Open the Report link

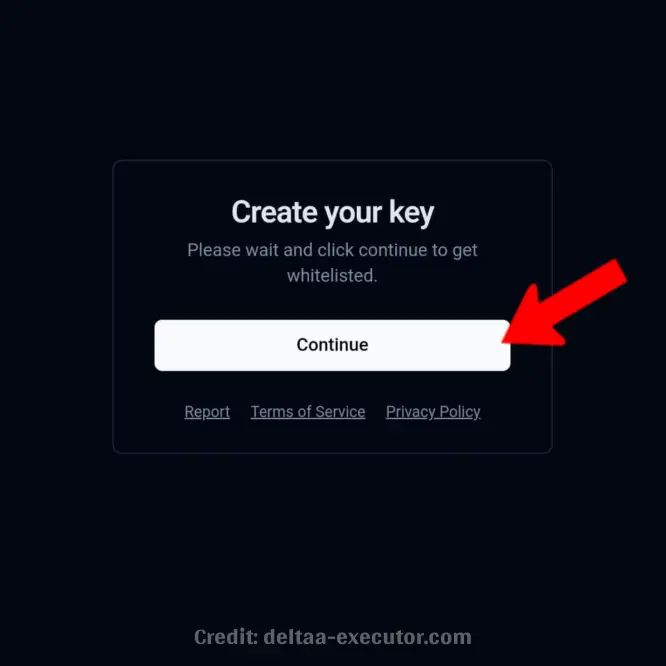[x=207, y=412]
